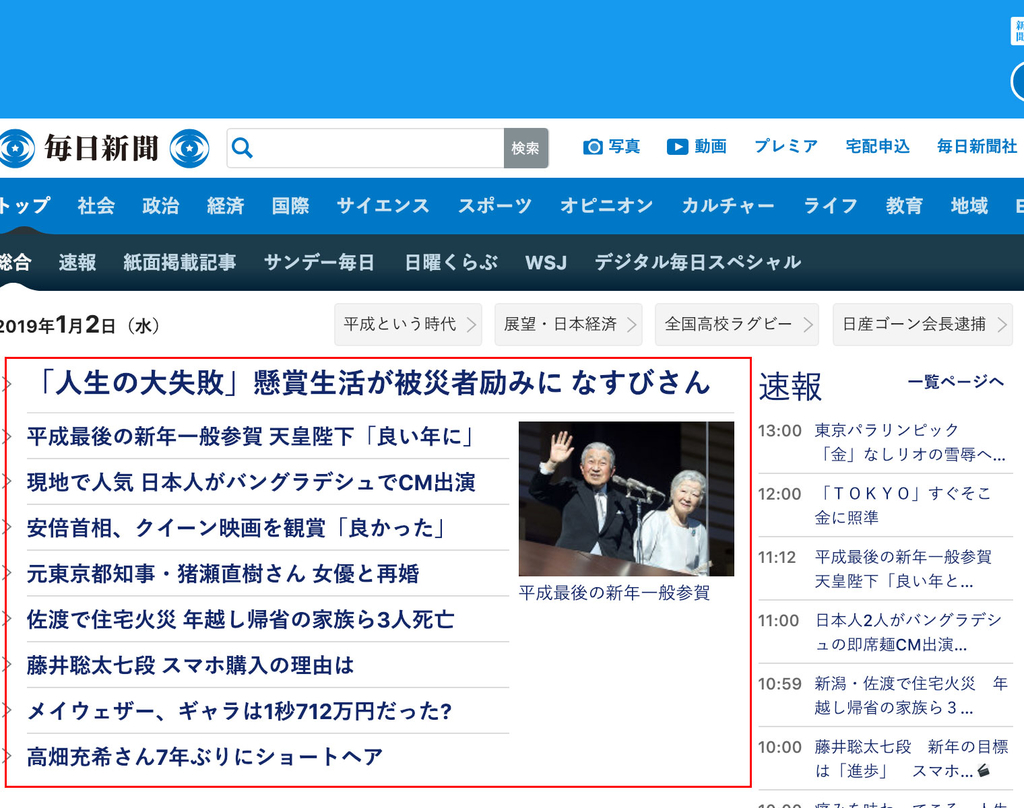
Task: Open the 一覧ページへ link
Action: [955, 381]
